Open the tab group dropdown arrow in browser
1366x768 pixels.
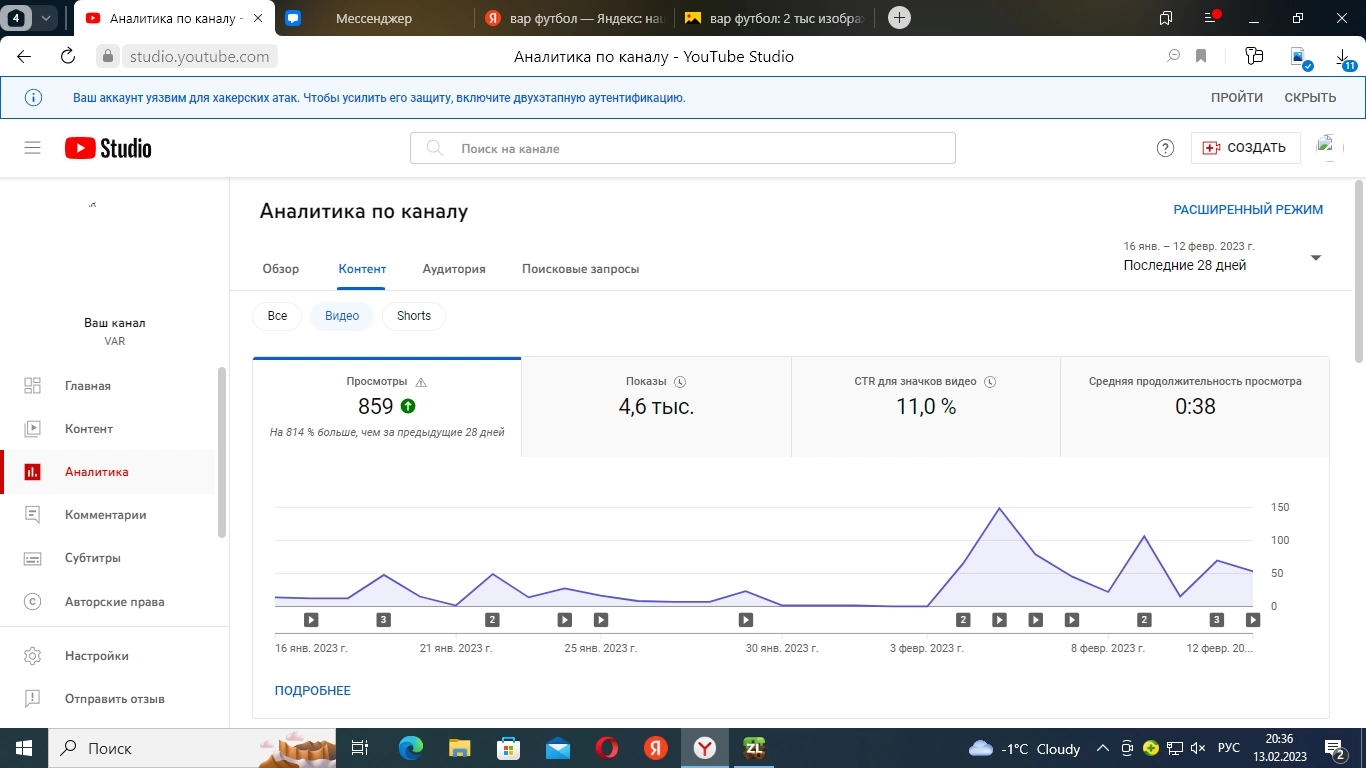click(x=45, y=18)
